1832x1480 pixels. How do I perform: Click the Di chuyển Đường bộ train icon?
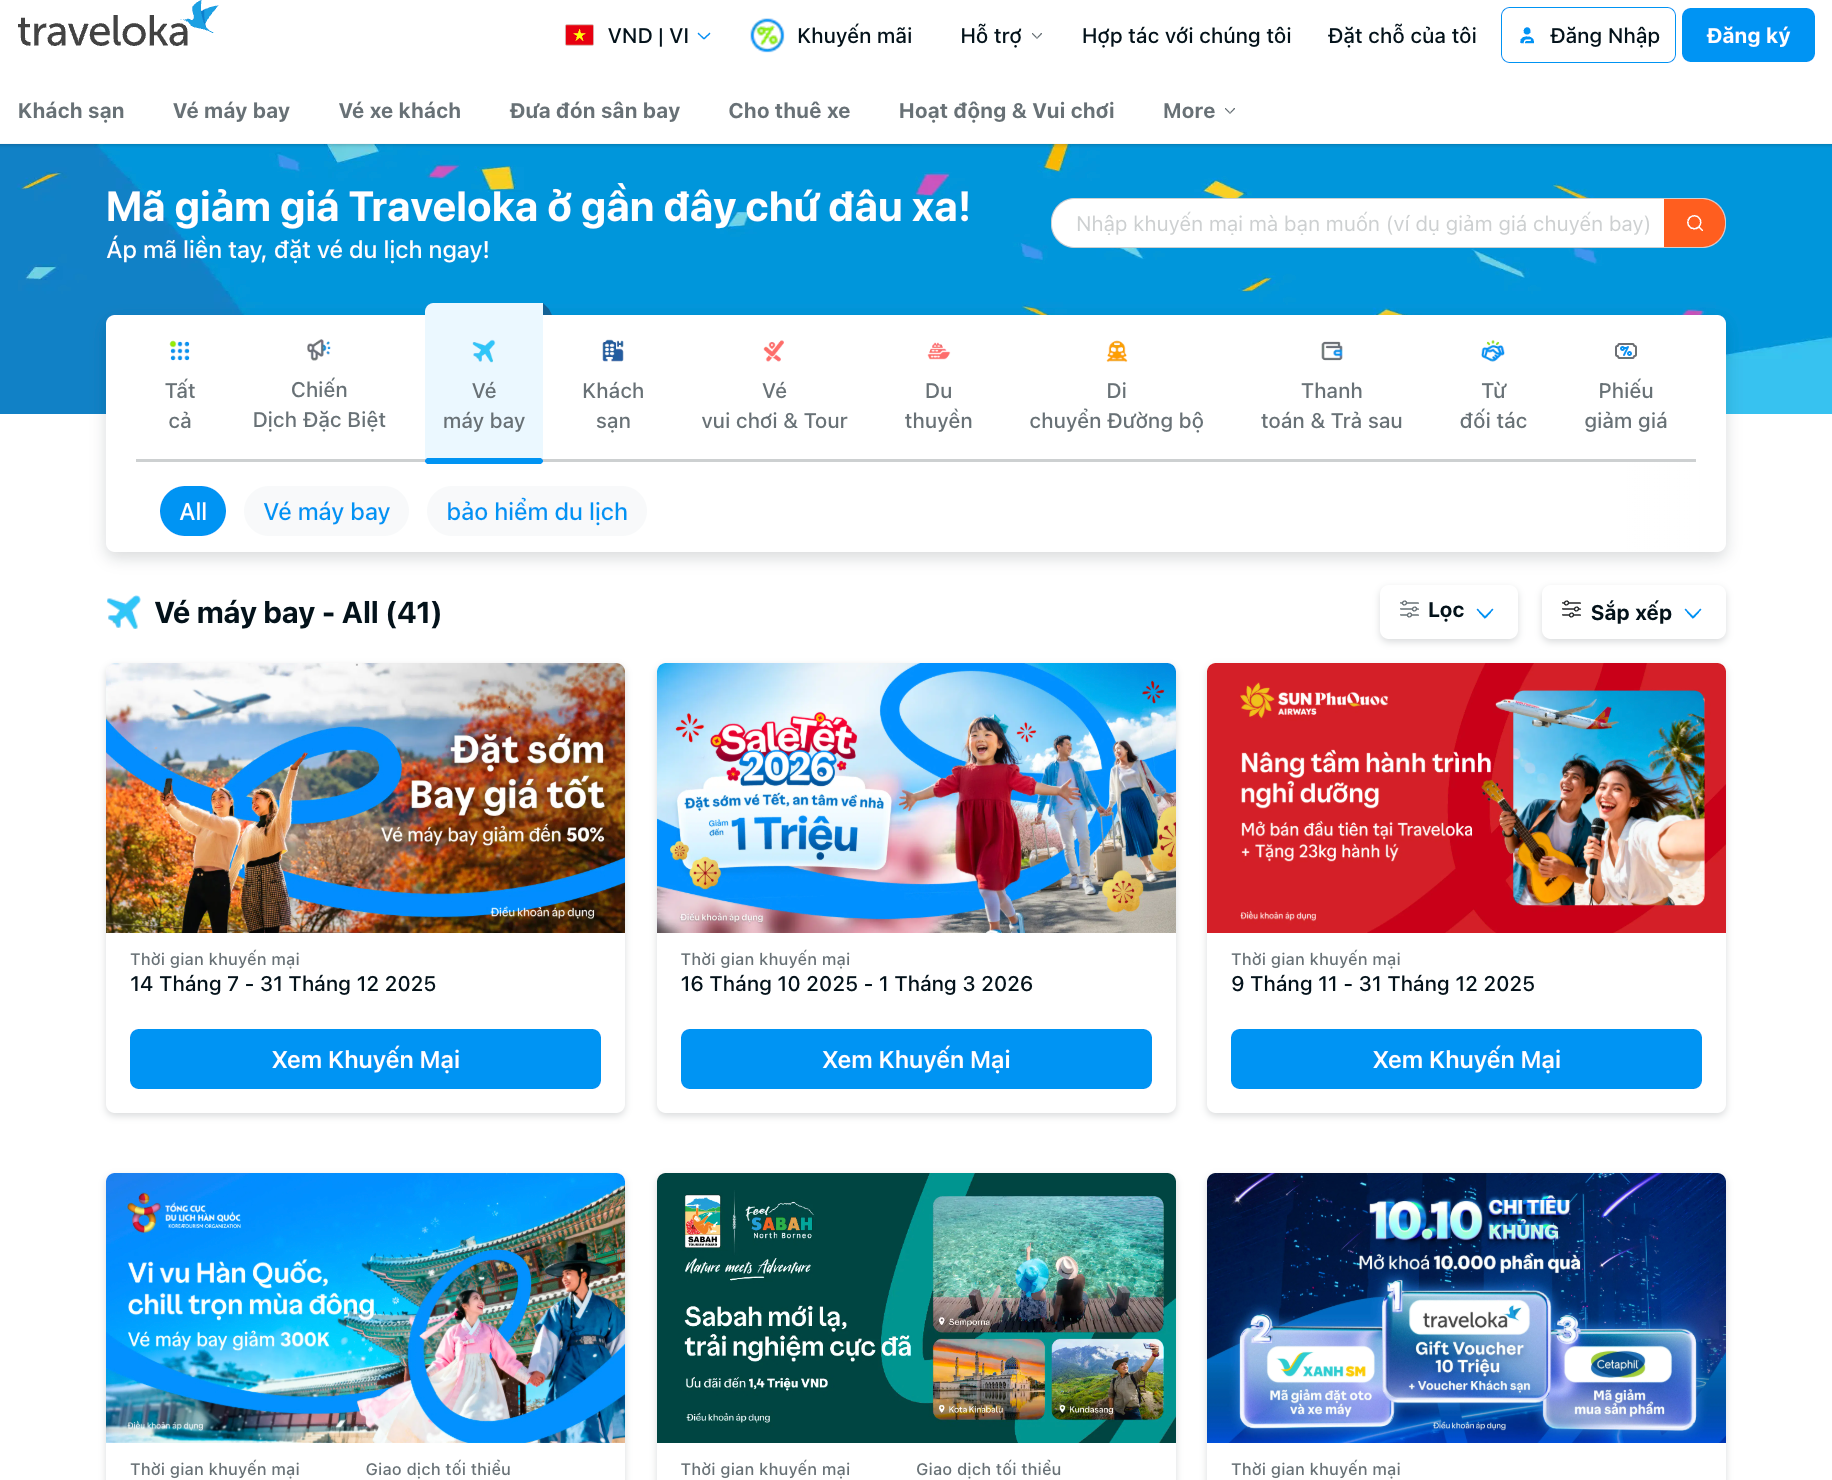[1117, 351]
